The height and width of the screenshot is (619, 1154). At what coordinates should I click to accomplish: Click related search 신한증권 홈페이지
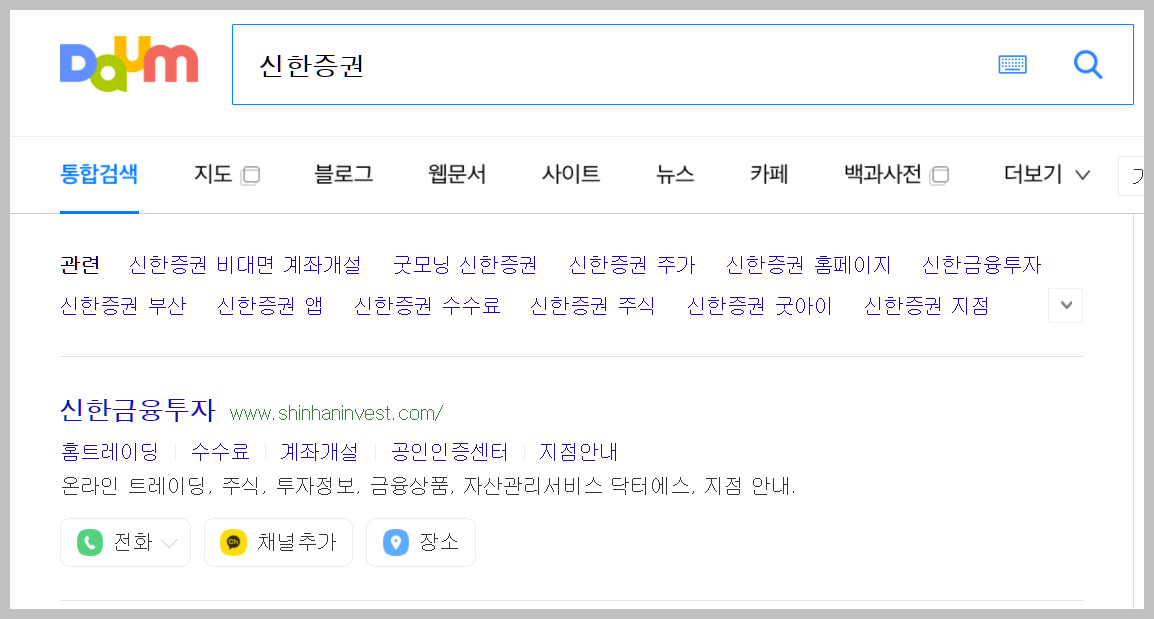point(808,265)
